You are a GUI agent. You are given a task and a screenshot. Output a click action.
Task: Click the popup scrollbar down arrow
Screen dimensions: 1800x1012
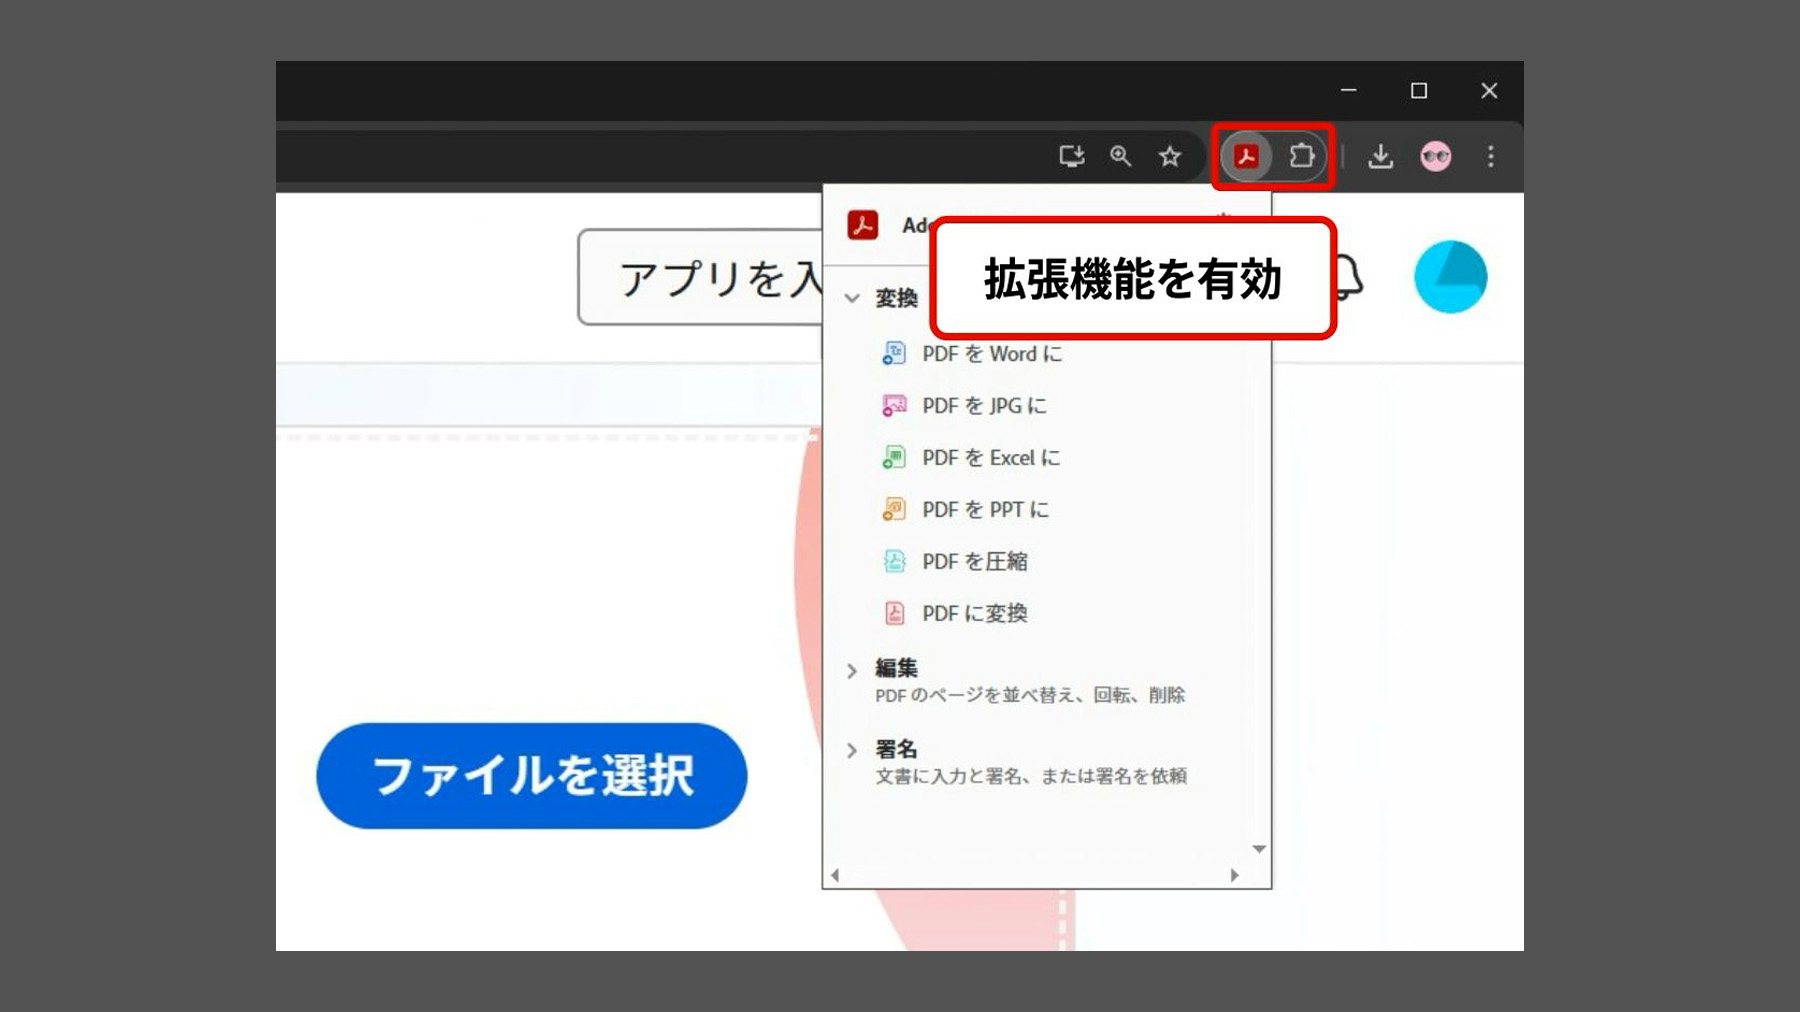tap(1259, 849)
